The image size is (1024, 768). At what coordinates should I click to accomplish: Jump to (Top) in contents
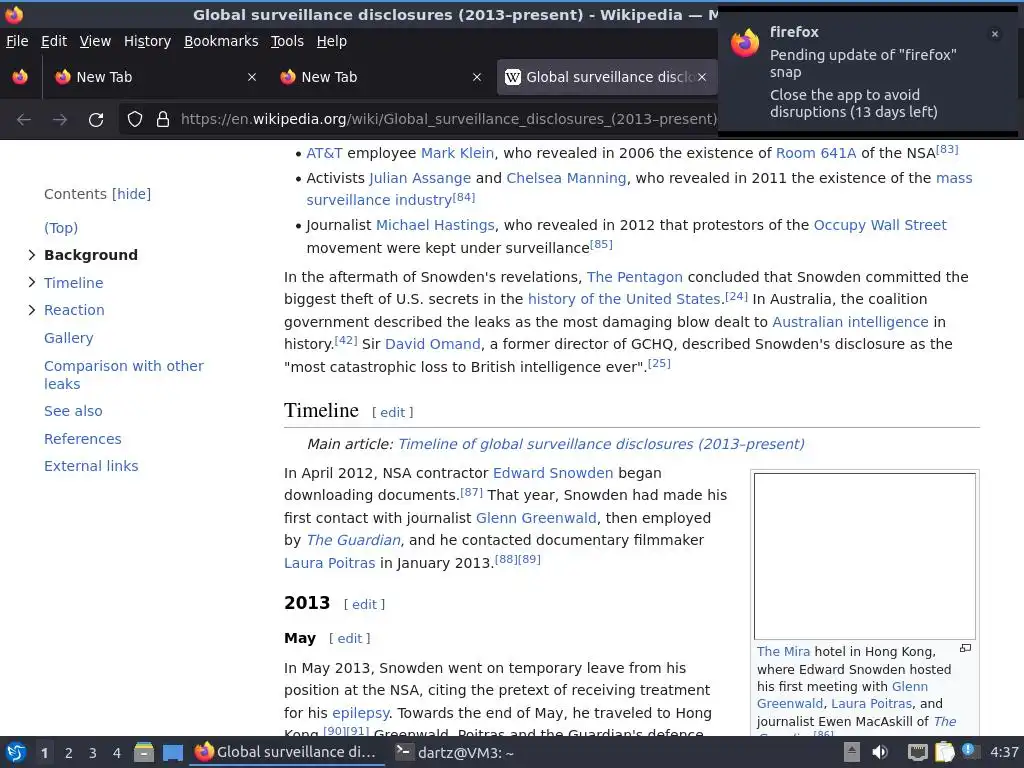tap(61, 228)
